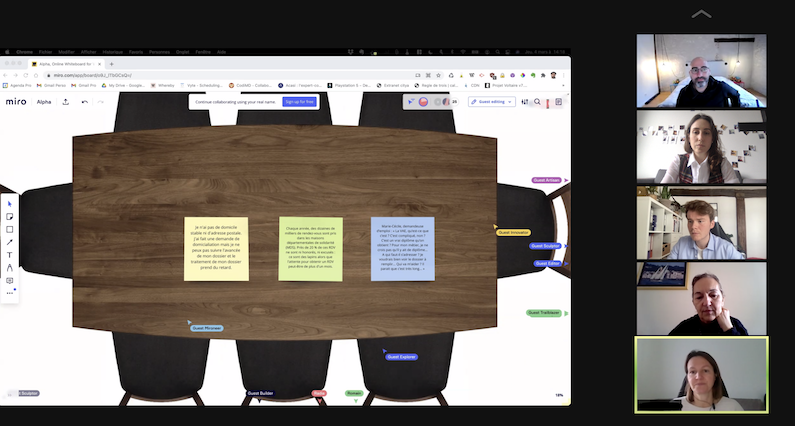Redo the last action

pyautogui.click(x=100, y=102)
